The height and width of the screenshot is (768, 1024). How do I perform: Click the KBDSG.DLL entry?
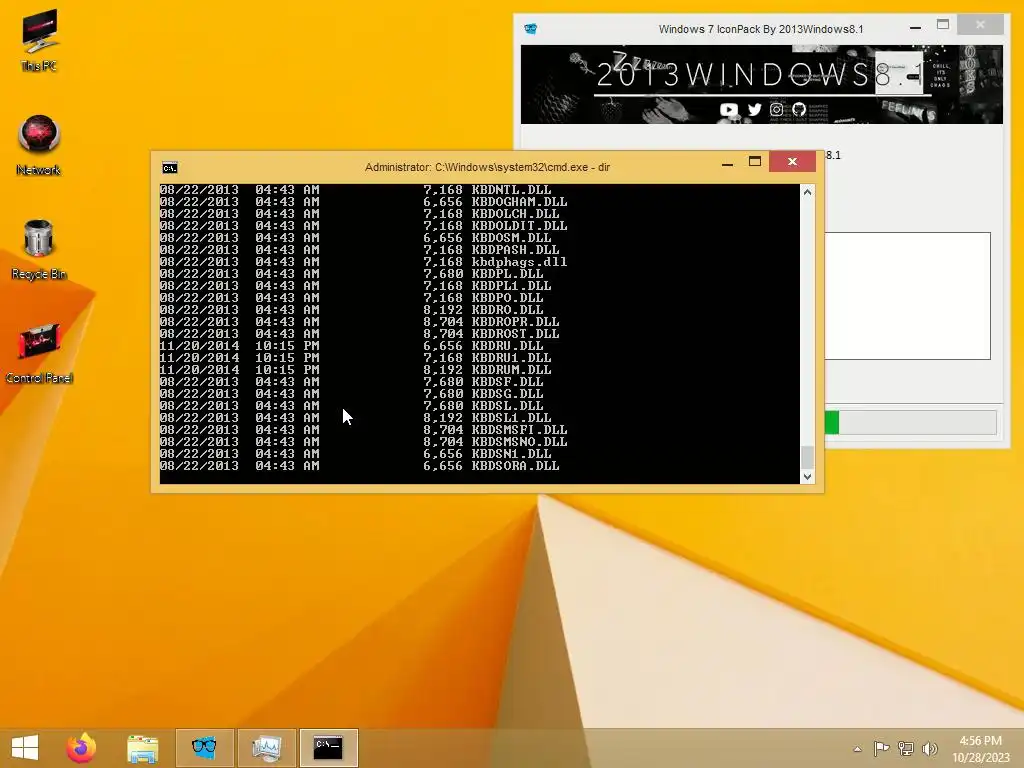pos(351,394)
